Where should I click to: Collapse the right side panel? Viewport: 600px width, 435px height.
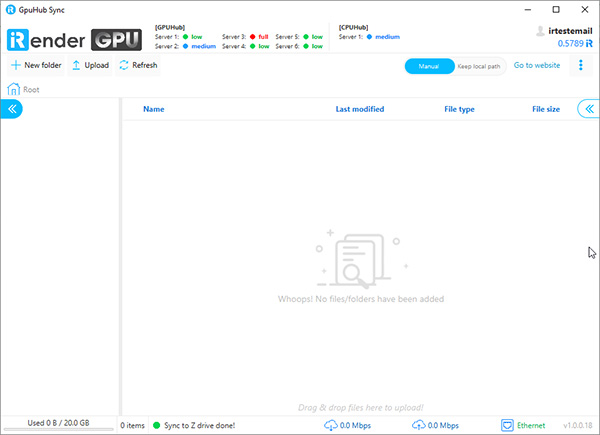point(588,109)
